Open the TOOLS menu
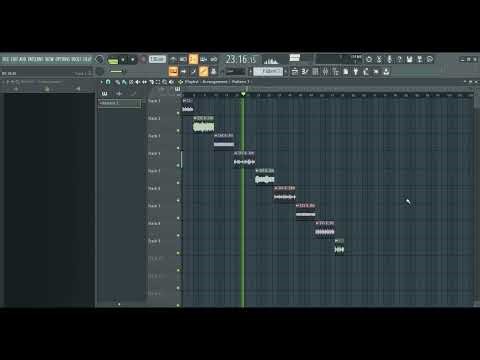The height and width of the screenshot is (360, 480). click(x=77, y=59)
